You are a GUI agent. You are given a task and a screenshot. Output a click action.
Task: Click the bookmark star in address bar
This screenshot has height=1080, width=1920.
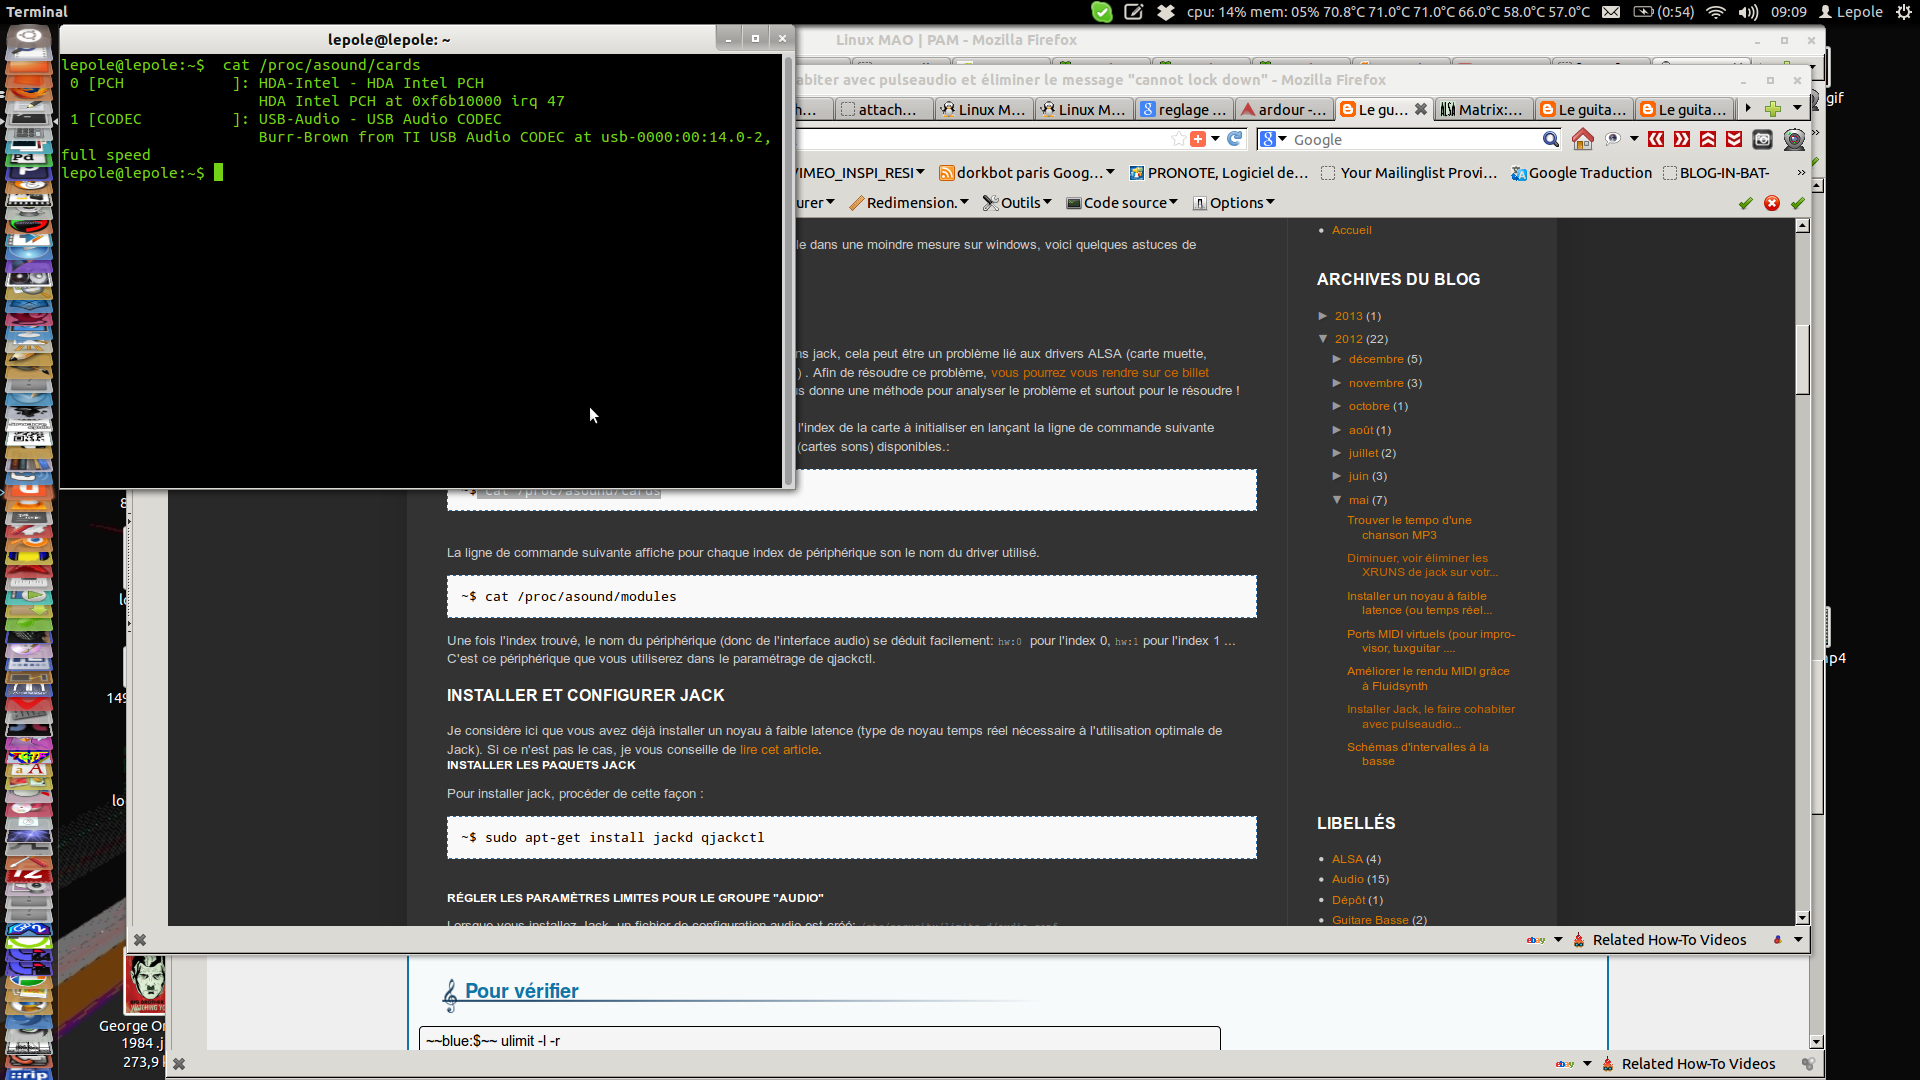pos(1179,139)
